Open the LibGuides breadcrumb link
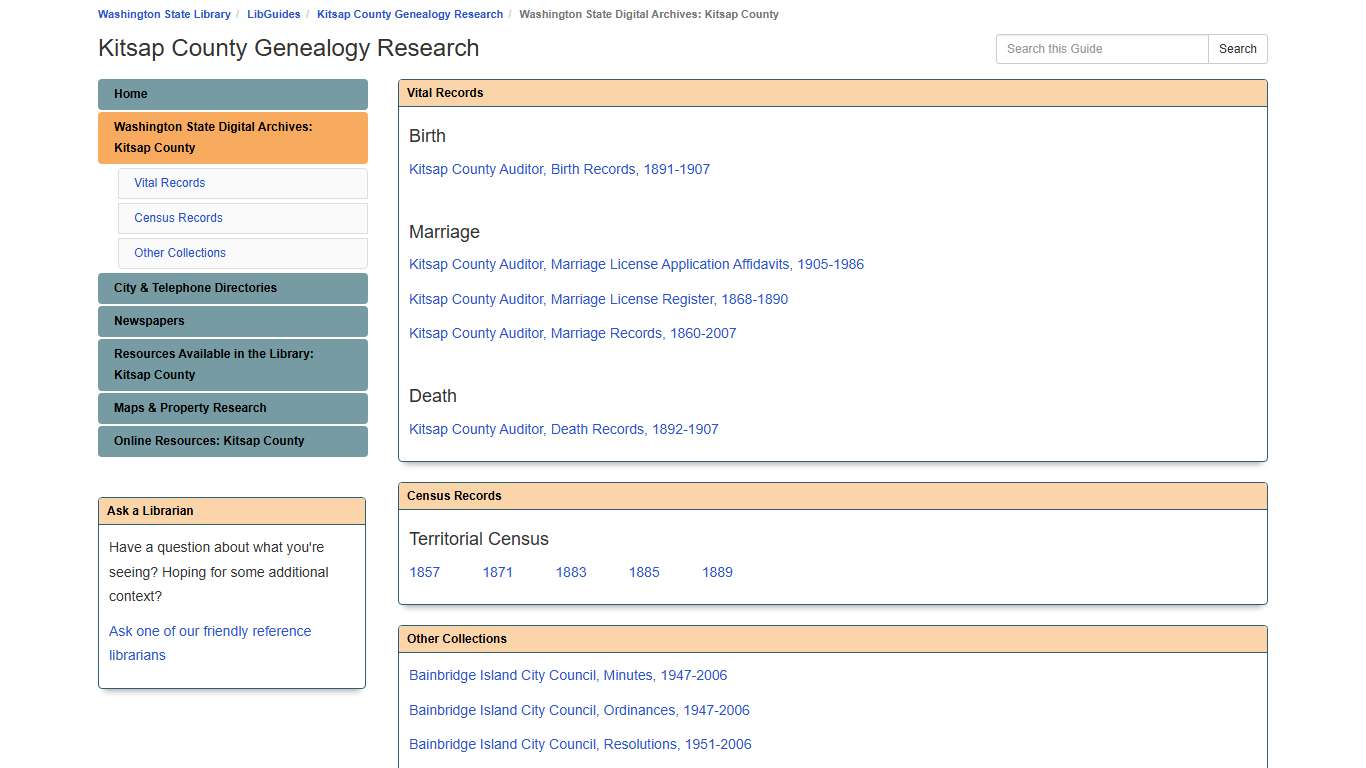The image size is (1366, 768). (x=273, y=14)
